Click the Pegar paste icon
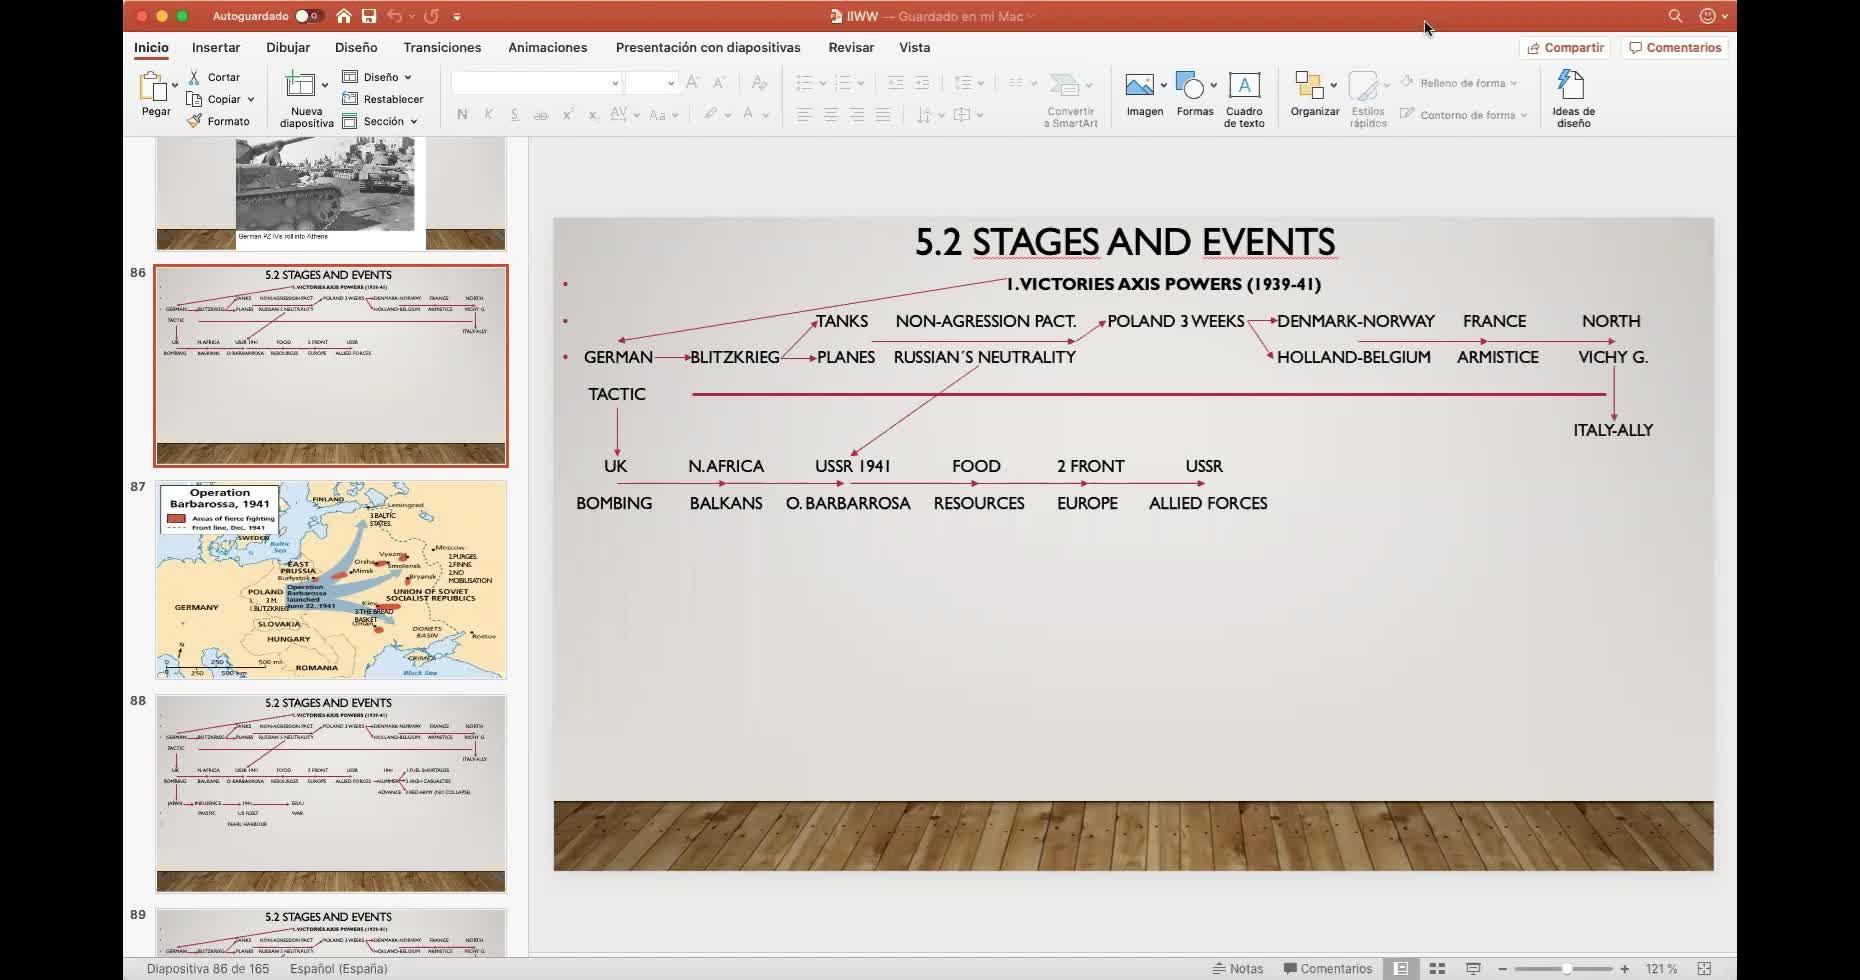 154,88
